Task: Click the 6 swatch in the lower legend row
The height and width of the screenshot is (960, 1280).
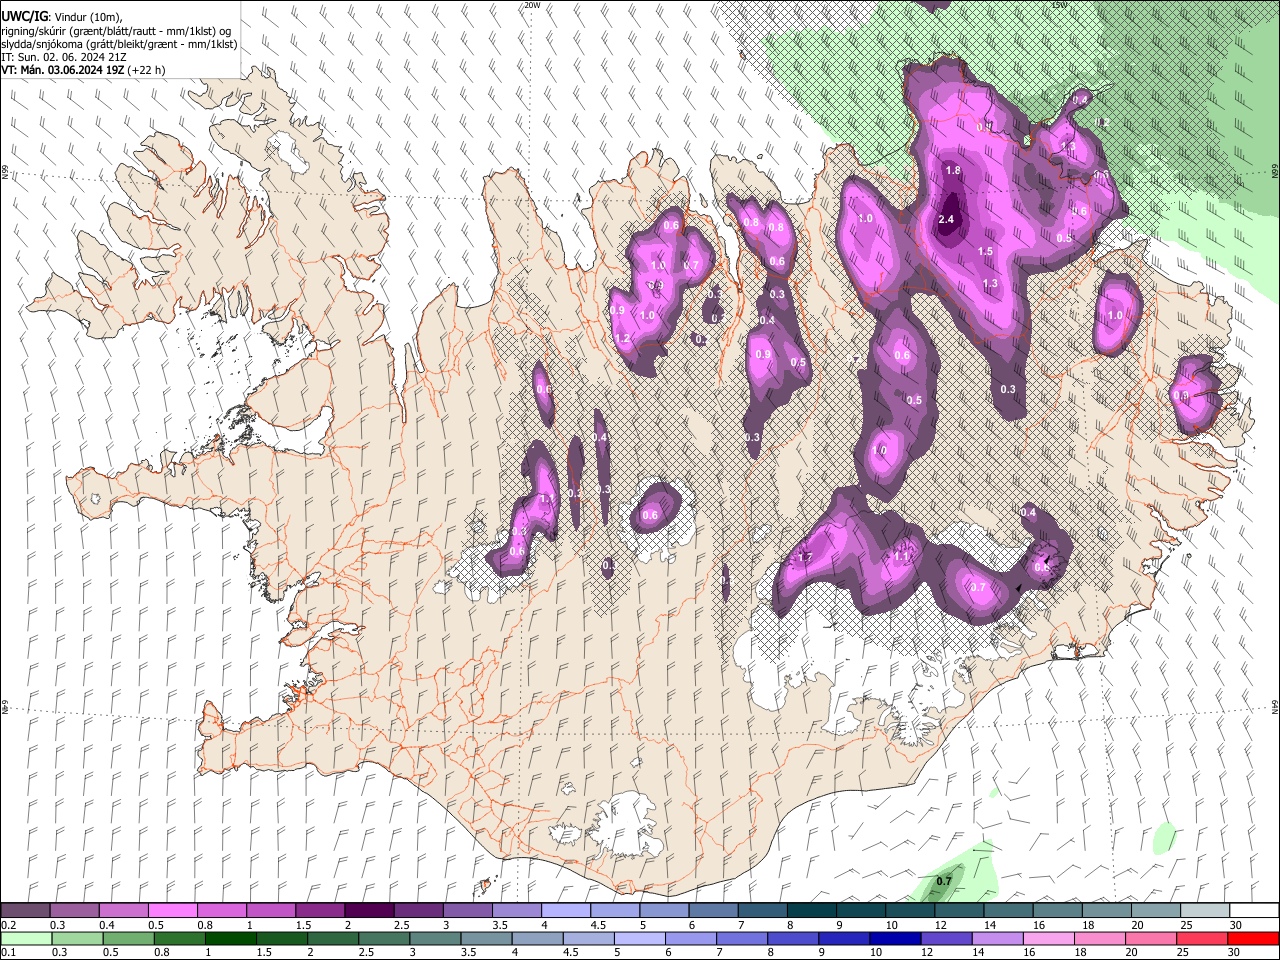Action: (x=691, y=938)
